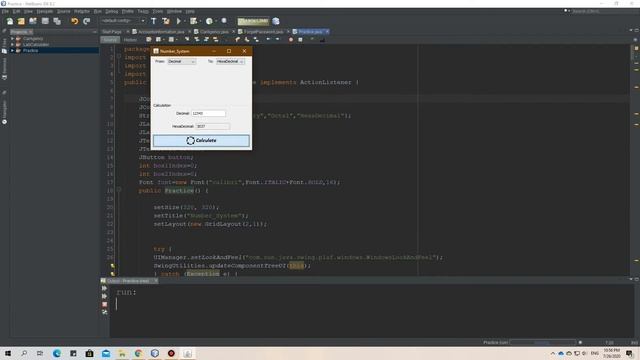640x360 pixels.
Task: Expand the Practice project node
Action: point(13,51)
